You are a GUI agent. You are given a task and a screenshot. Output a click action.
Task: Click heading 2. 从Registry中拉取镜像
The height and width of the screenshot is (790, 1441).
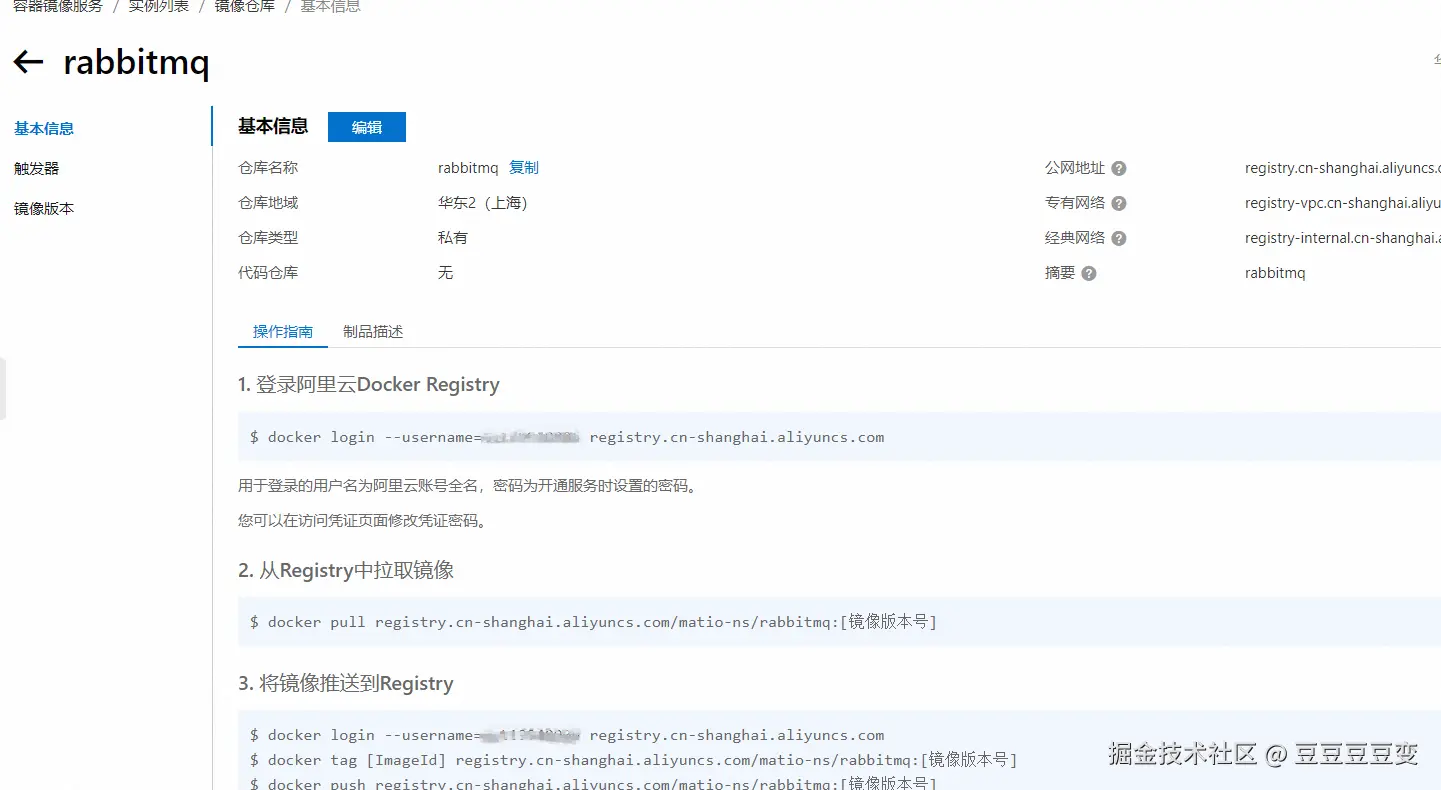coord(346,571)
